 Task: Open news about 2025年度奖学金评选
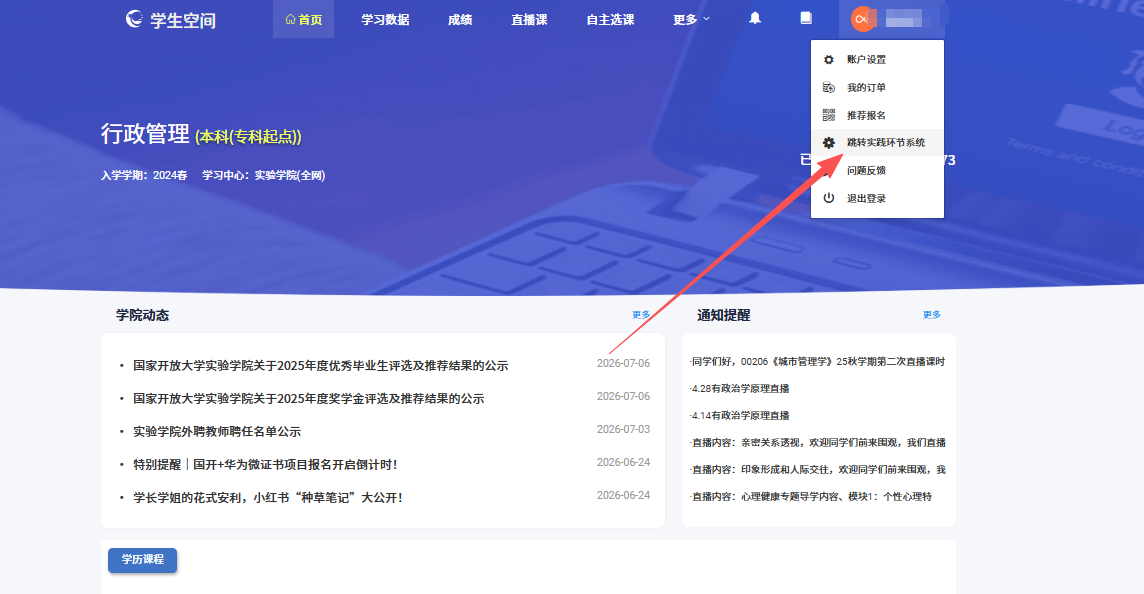pos(309,398)
